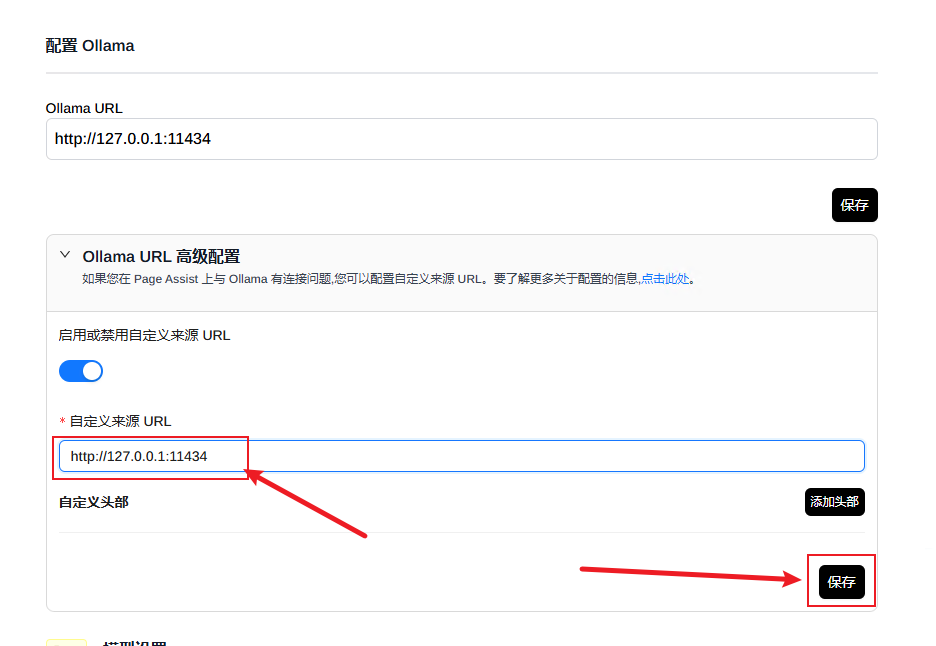Click the 启用或禁用自定义来源 URL label
The height and width of the screenshot is (646, 936).
(x=144, y=336)
